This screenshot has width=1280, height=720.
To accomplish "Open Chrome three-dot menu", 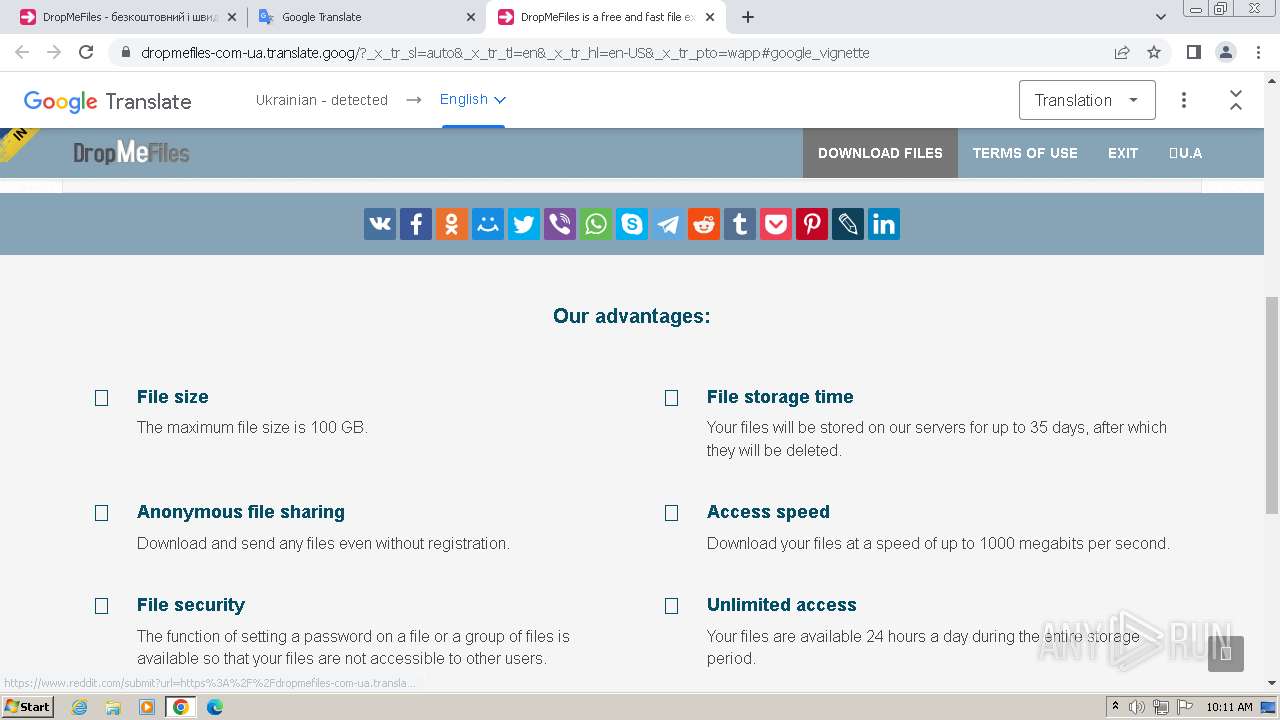I will tap(1258, 52).
